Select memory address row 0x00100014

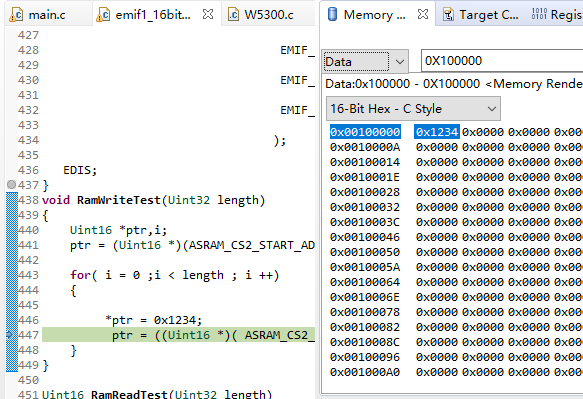pyautogui.click(x=365, y=162)
